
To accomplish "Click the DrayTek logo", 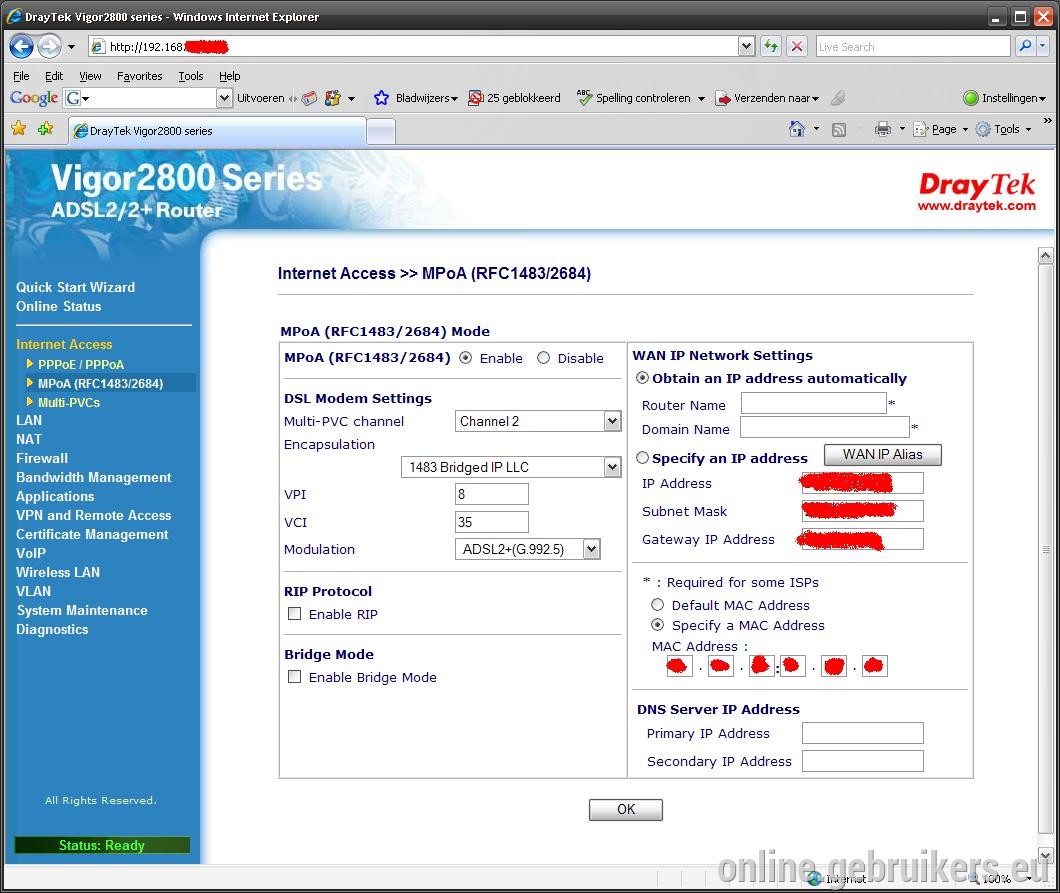I will [x=976, y=191].
